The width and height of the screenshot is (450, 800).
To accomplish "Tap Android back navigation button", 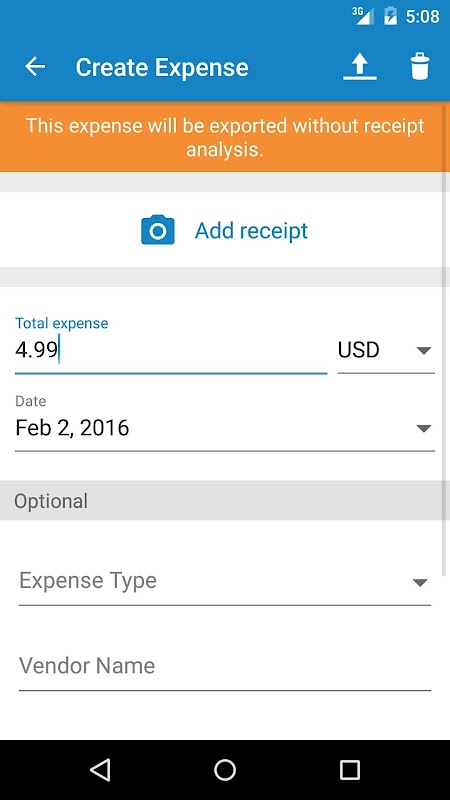I will (100, 769).
